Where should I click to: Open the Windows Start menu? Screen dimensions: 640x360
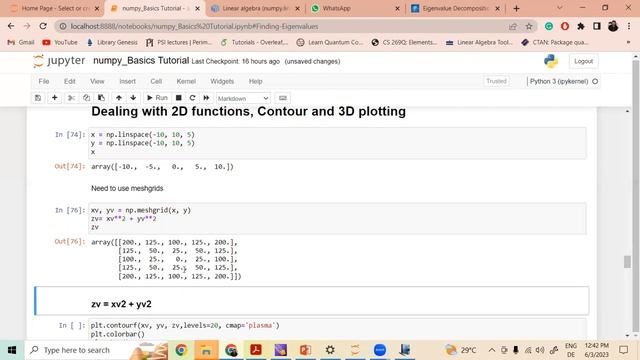12,350
